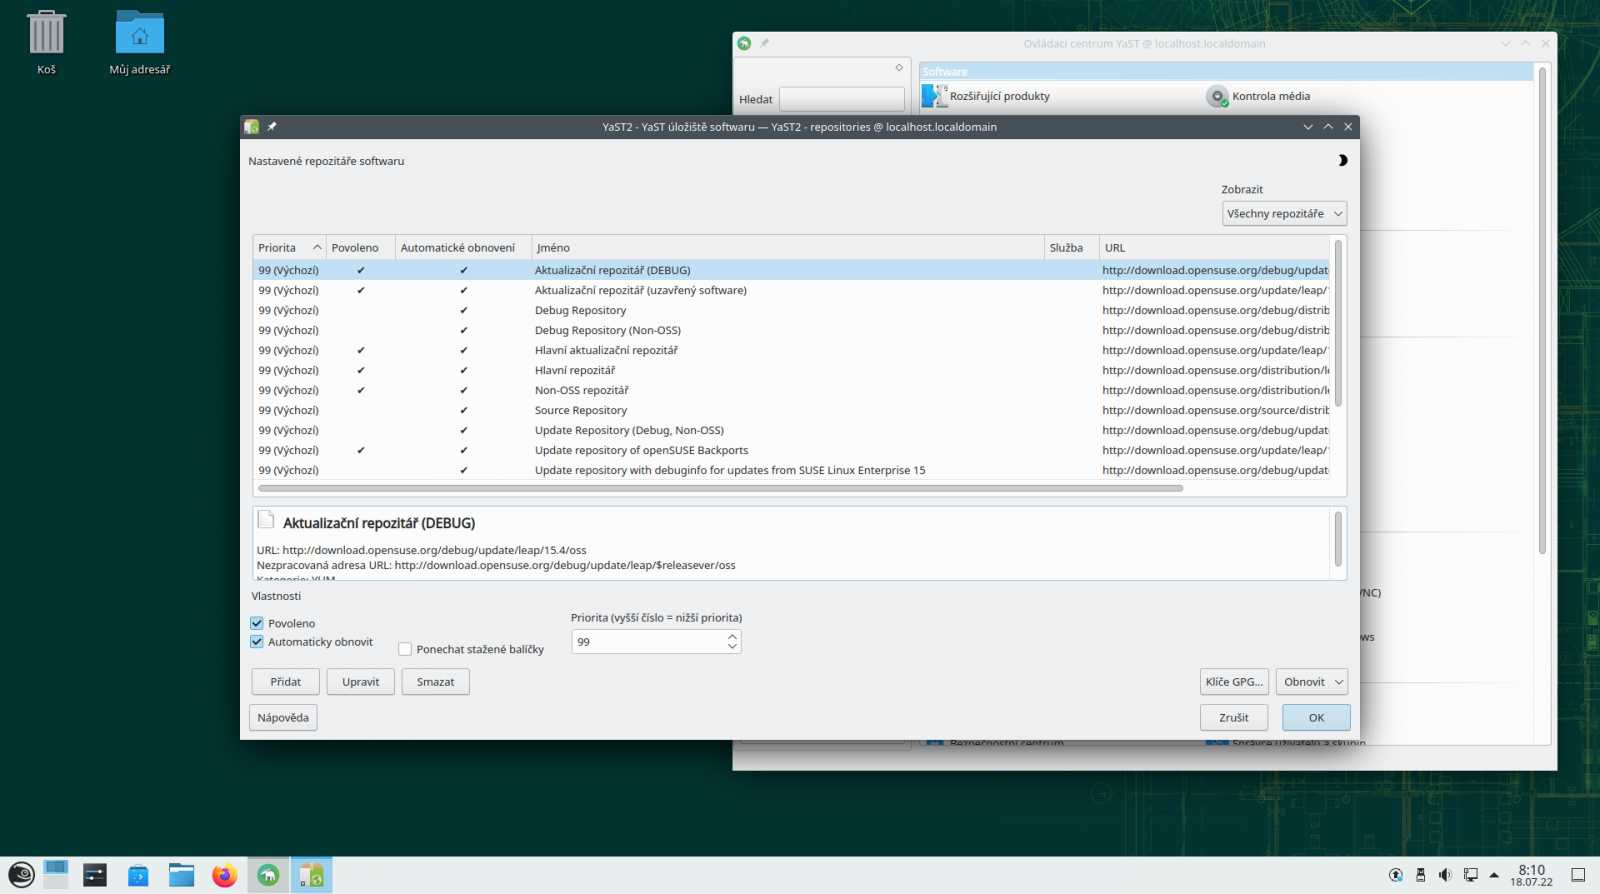Sort by the Priorita column header

click(289, 248)
